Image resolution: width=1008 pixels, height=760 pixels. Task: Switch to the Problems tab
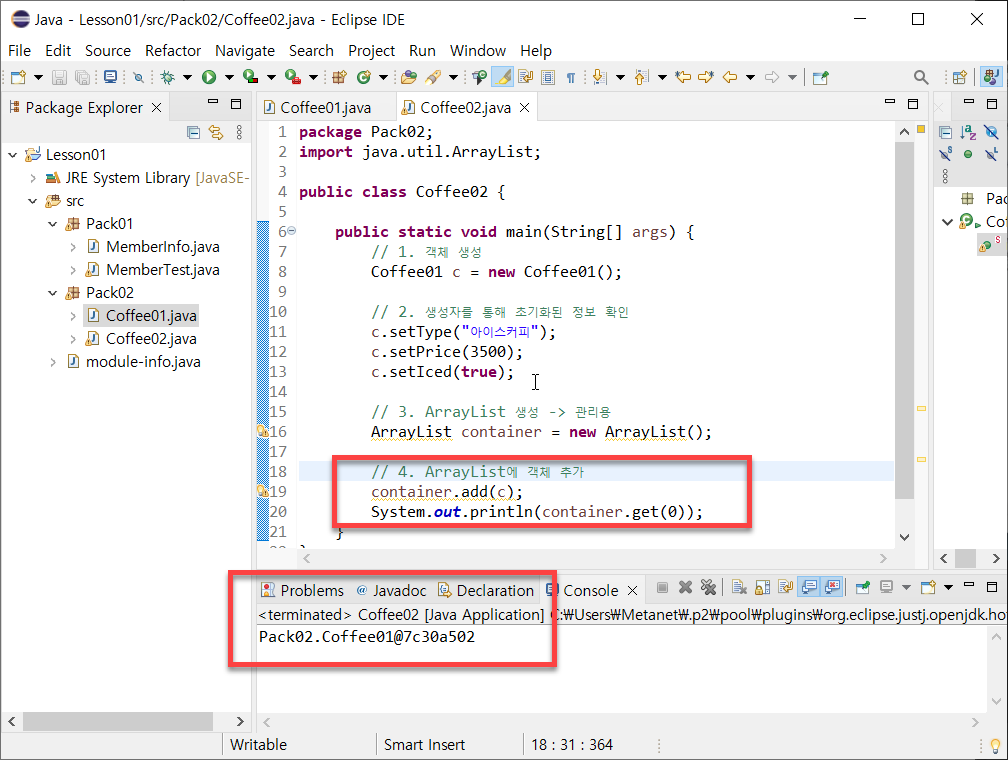[303, 590]
